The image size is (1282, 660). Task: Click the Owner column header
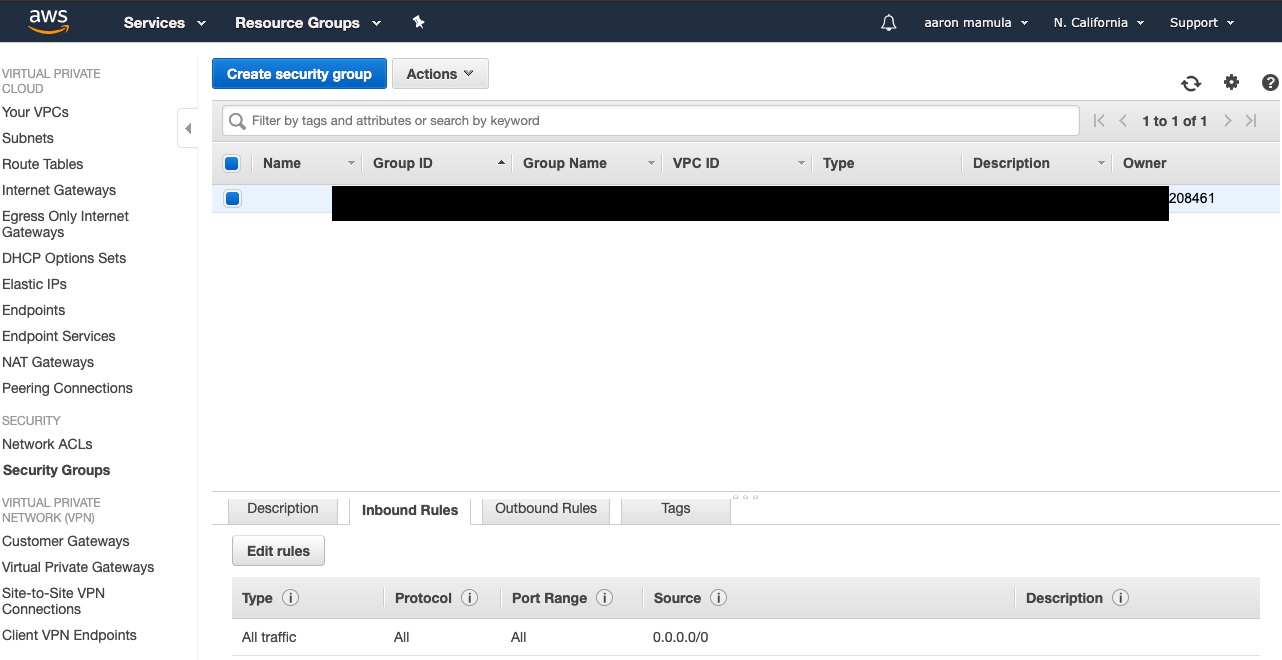(x=1144, y=163)
